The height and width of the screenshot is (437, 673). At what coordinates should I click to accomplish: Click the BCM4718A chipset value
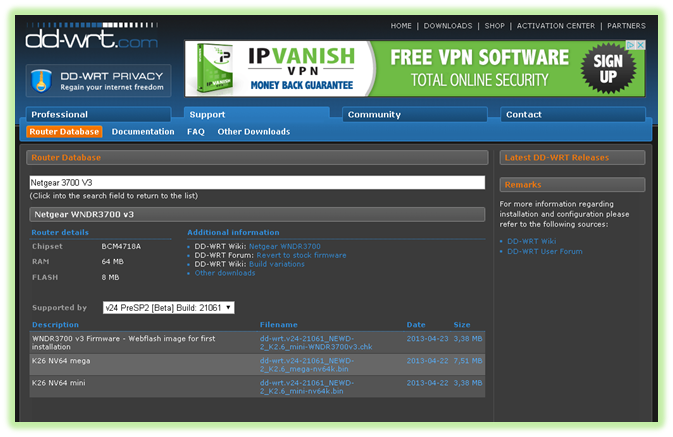click(121, 246)
